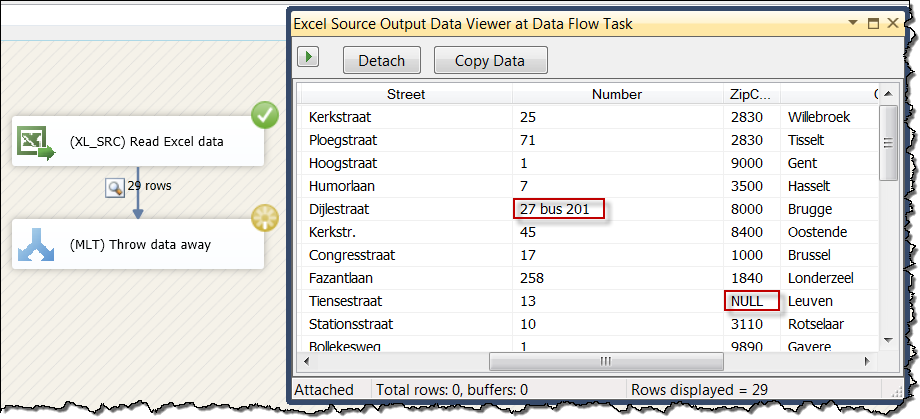The height and width of the screenshot is (419, 920).
Task: Select the number 258 cell
Action: [x=618, y=278]
